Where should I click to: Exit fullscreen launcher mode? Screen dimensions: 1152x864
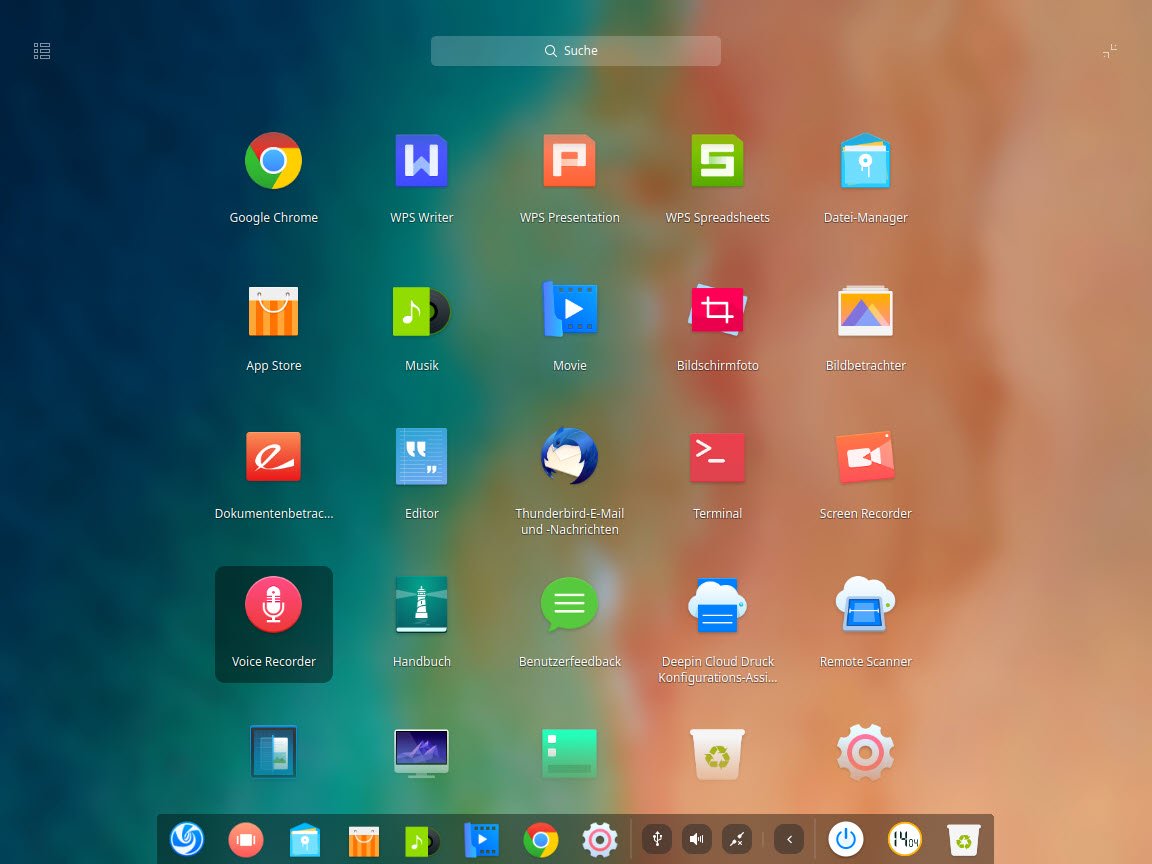1109,51
